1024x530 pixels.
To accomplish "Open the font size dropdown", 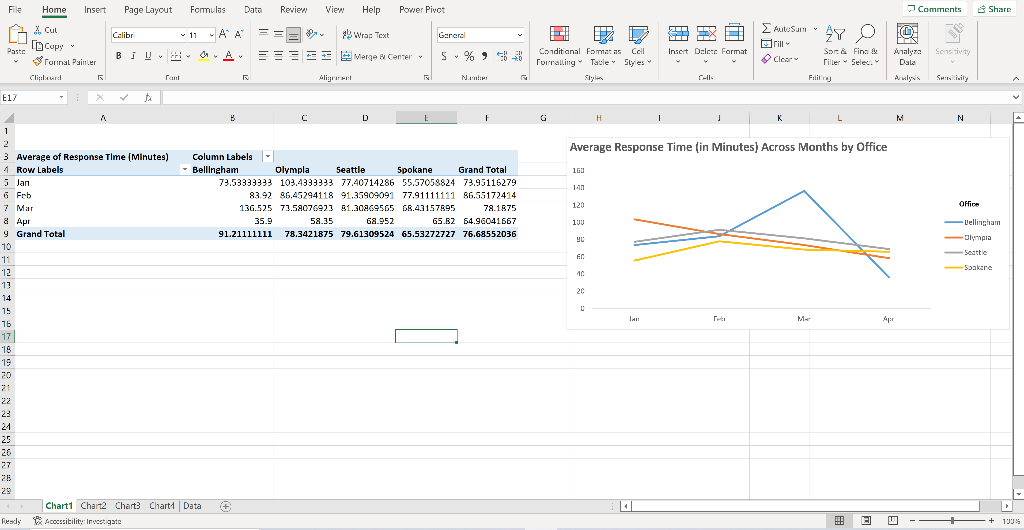I will pyautogui.click(x=212, y=35).
